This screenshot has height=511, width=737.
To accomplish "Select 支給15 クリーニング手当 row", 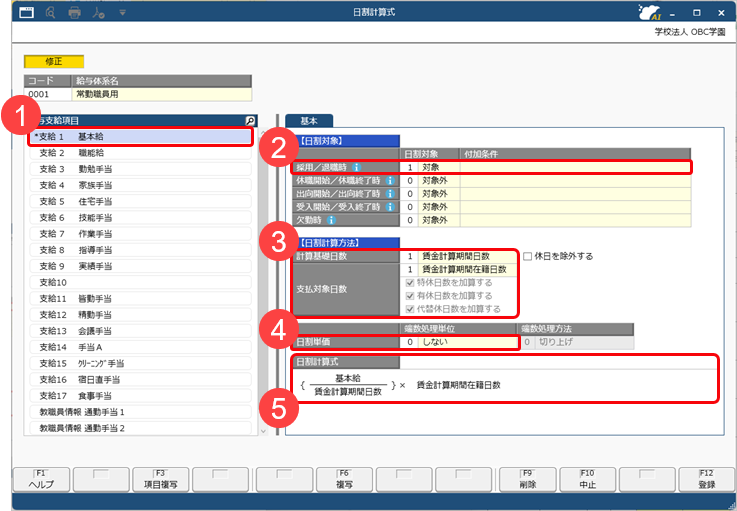I will [x=141, y=363].
